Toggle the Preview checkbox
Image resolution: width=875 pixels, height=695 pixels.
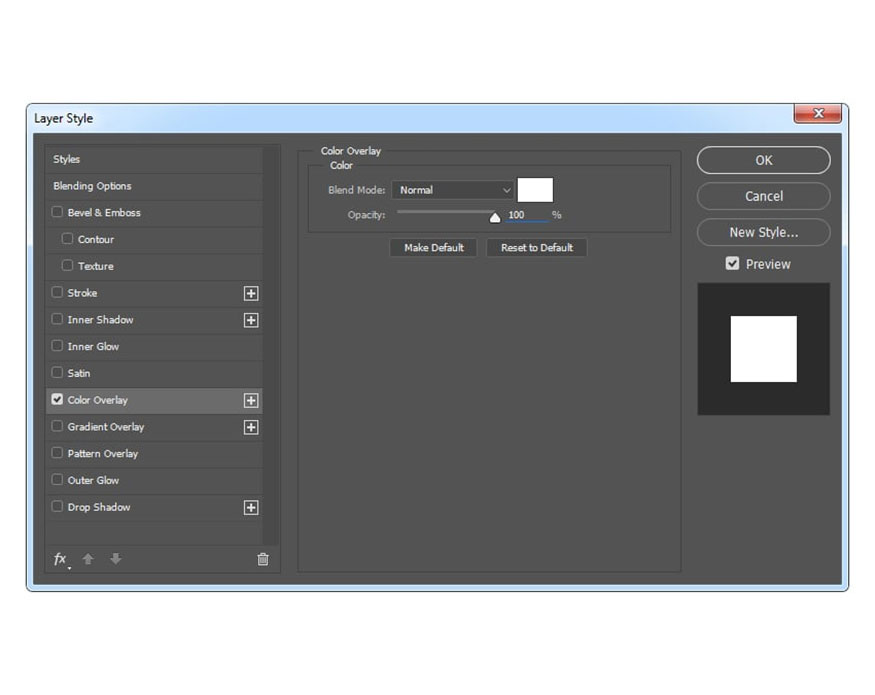click(x=732, y=263)
